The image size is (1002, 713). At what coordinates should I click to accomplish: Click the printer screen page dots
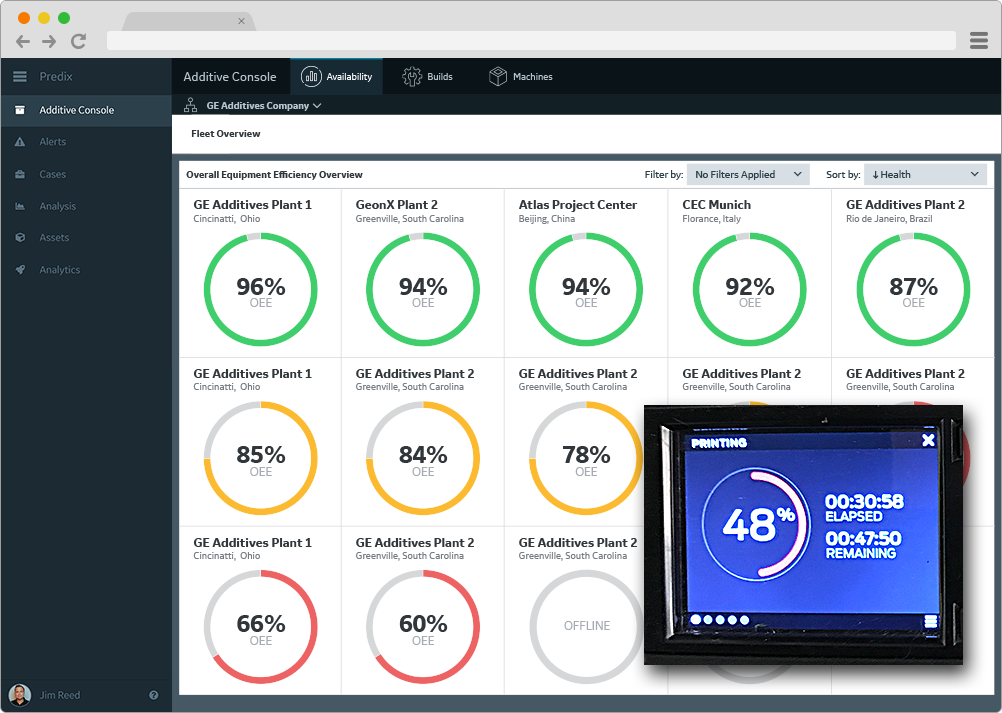(720, 620)
